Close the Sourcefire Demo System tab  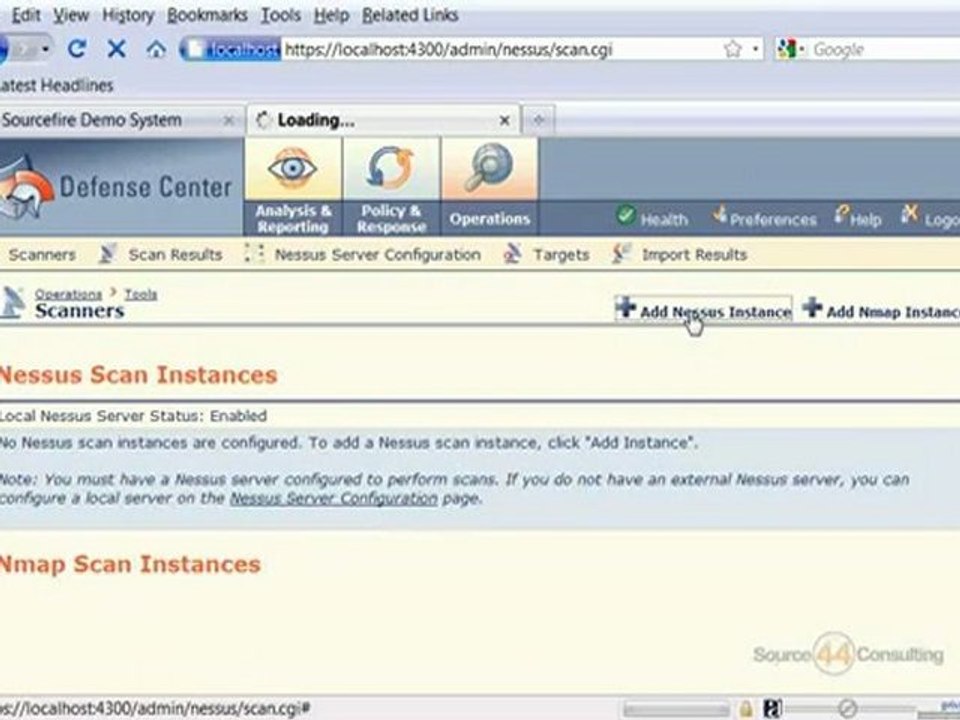[x=228, y=121]
